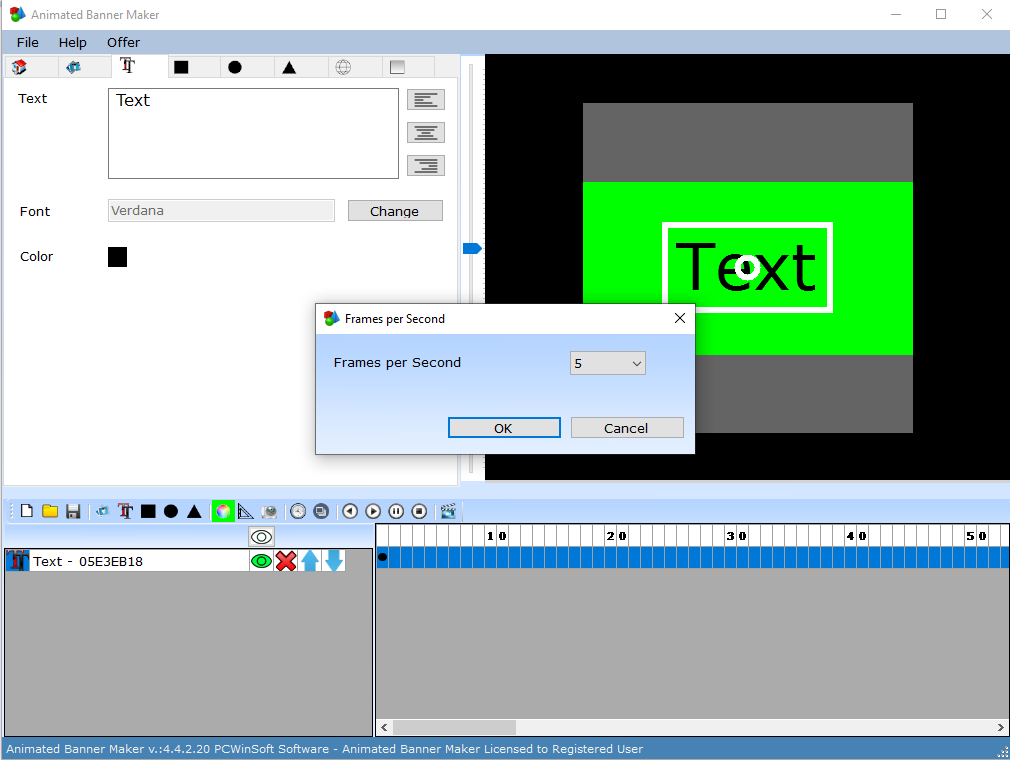Add an image layer from toolbar

(x=102, y=511)
